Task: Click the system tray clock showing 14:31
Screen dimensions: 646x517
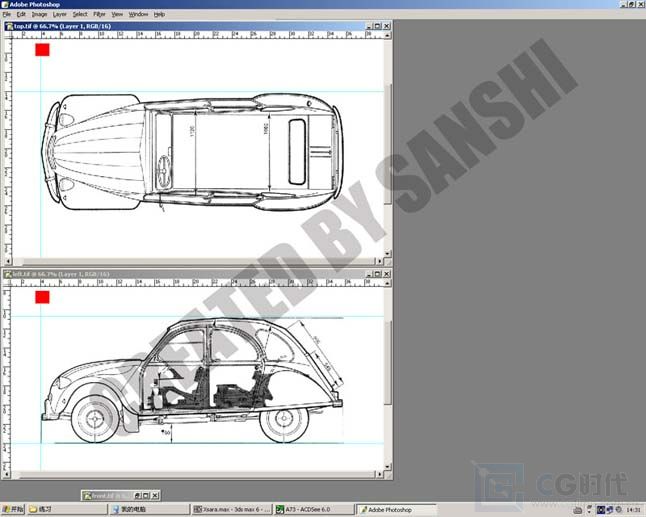Action: [633, 510]
